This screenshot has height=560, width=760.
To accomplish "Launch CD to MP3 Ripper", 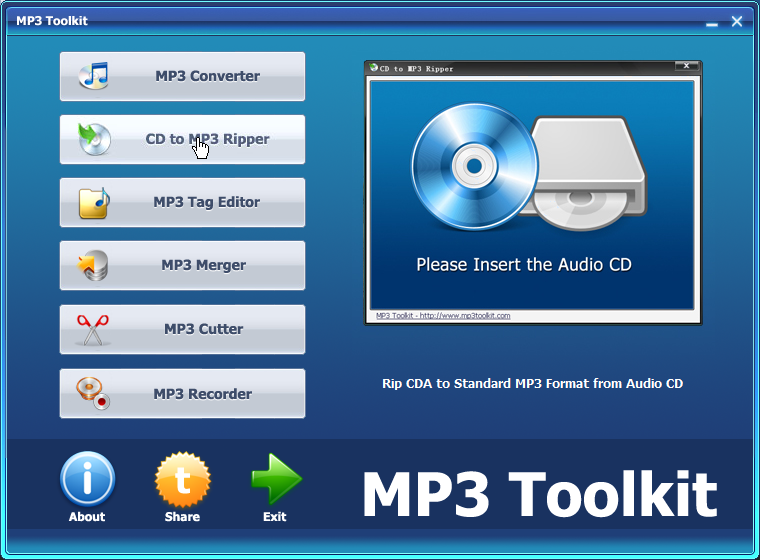I will (182, 140).
